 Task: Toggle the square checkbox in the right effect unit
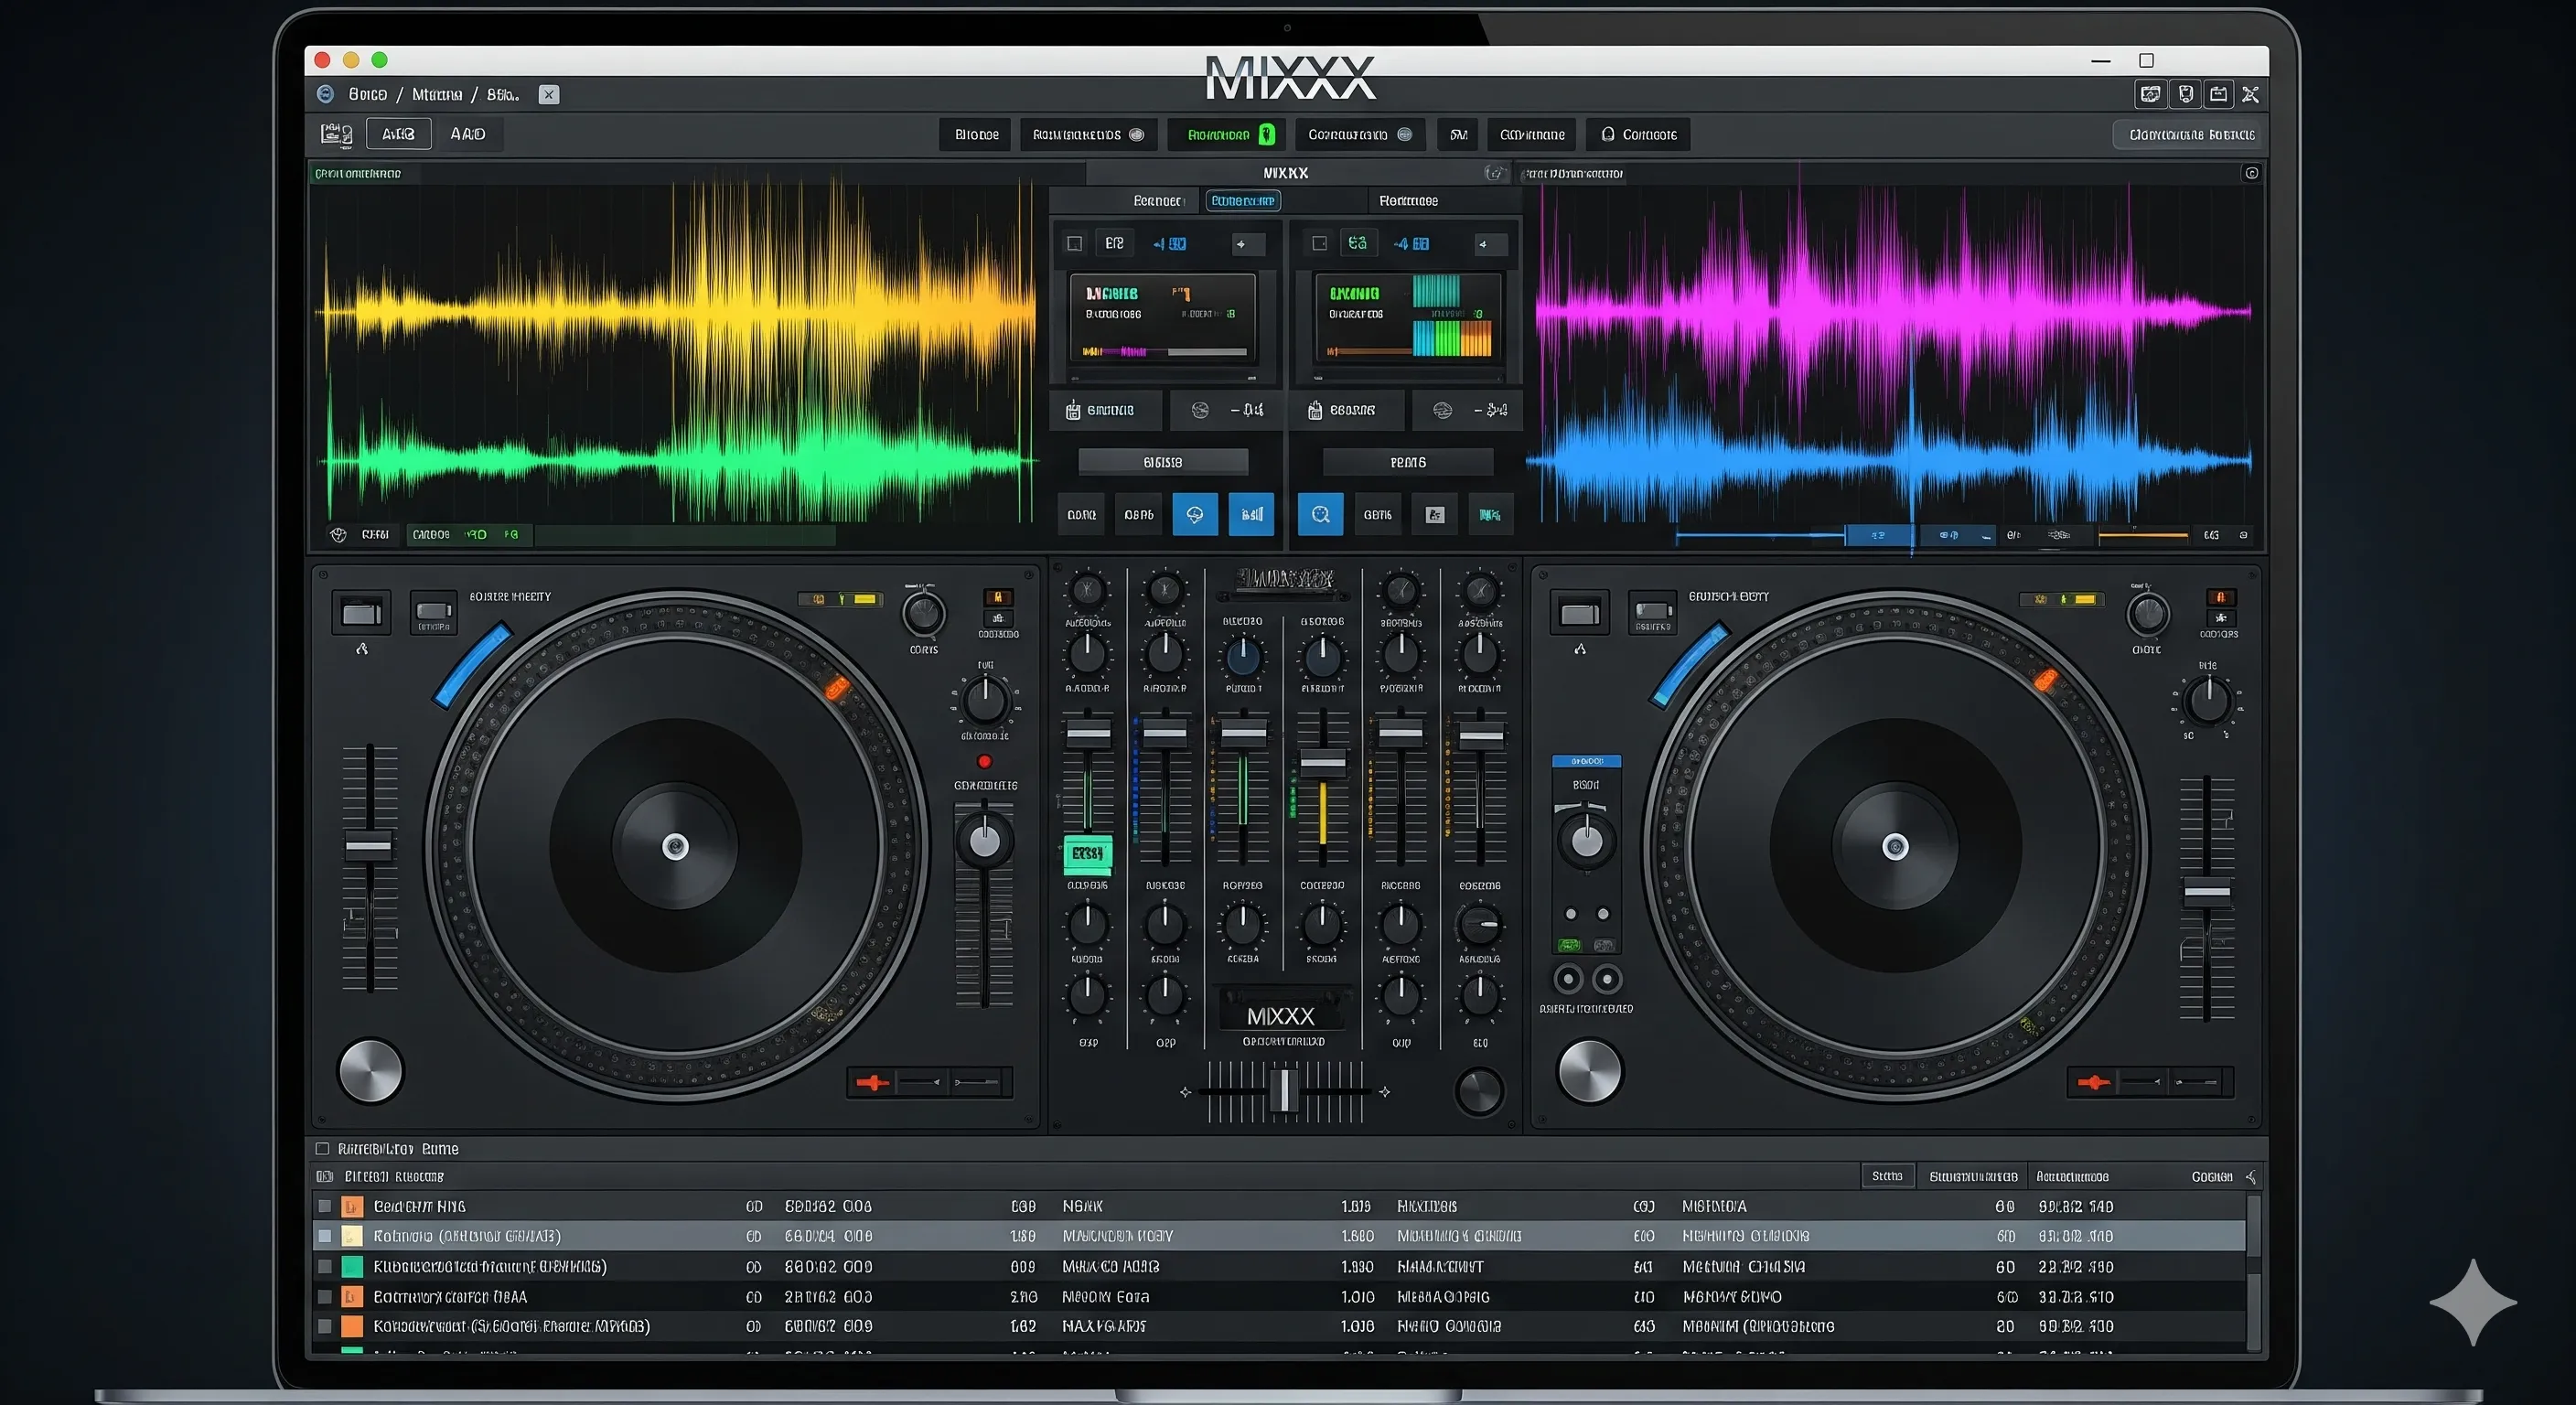pyautogui.click(x=1319, y=243)
